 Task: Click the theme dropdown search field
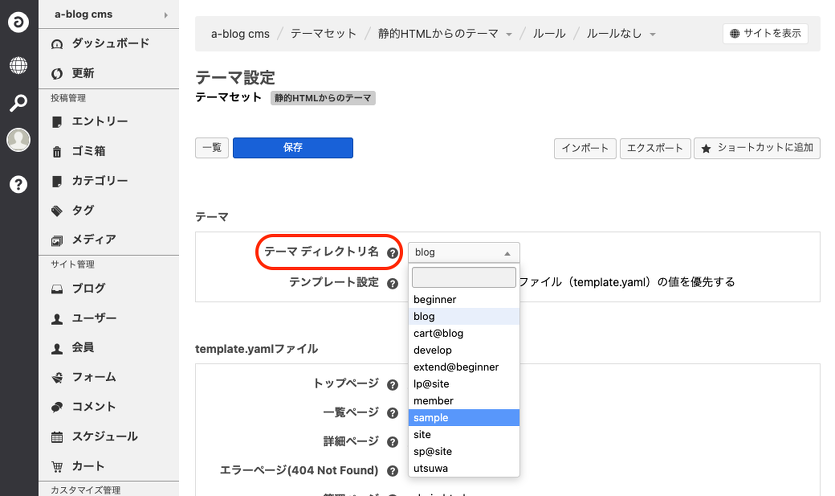463,278
